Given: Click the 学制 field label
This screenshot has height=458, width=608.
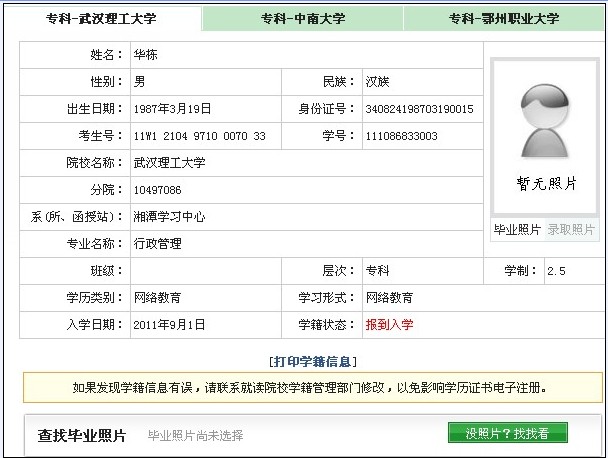Looking at the screenshot, I should [x=520, y=271].
